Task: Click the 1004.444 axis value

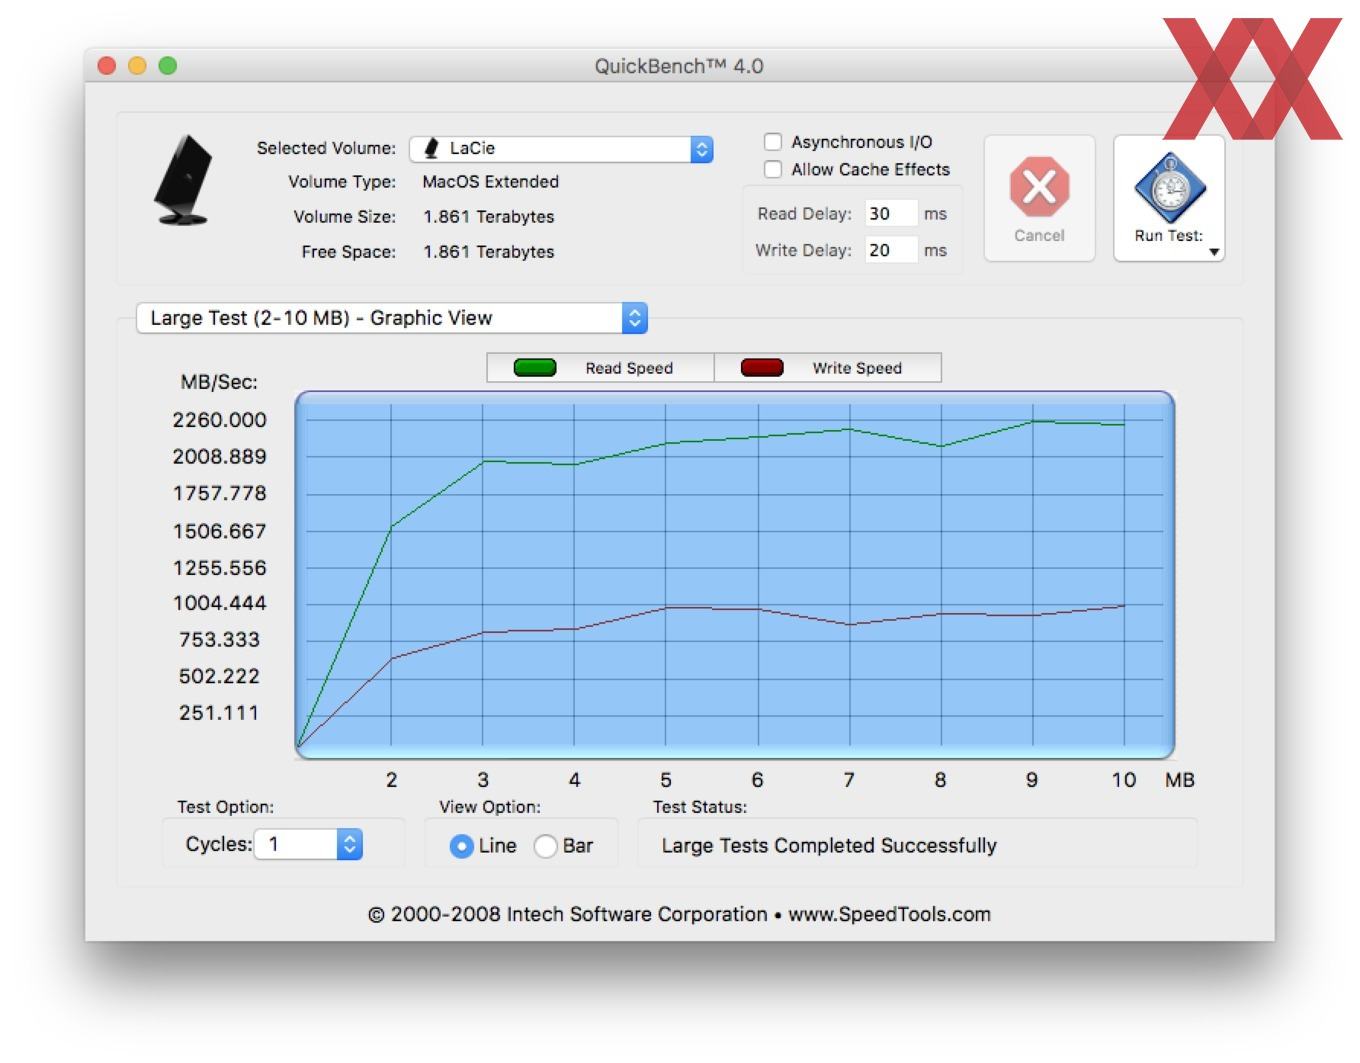Action: (219, 603)
